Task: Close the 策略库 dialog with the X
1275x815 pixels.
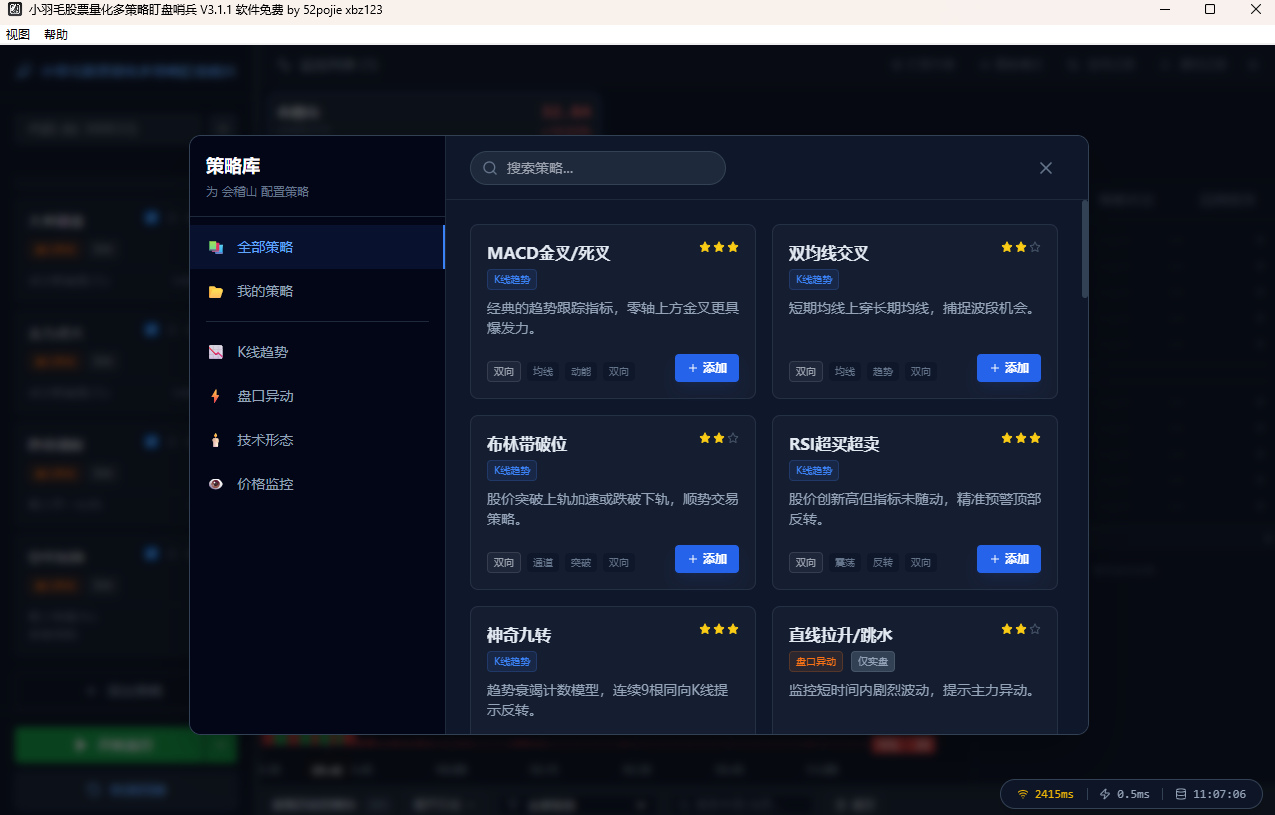Action: point(1046,168)
